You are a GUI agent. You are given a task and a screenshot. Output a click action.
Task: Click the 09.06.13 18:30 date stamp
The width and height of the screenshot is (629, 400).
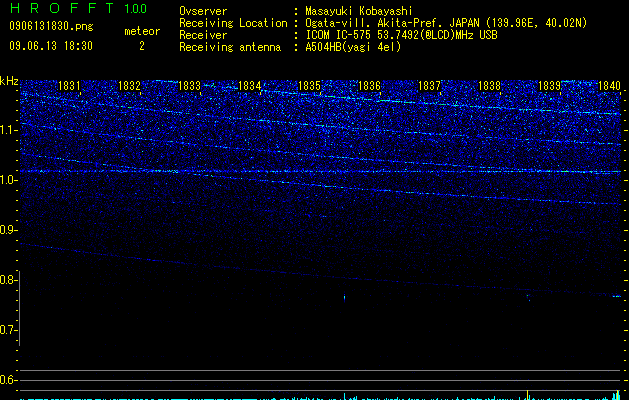click(51, 46)
